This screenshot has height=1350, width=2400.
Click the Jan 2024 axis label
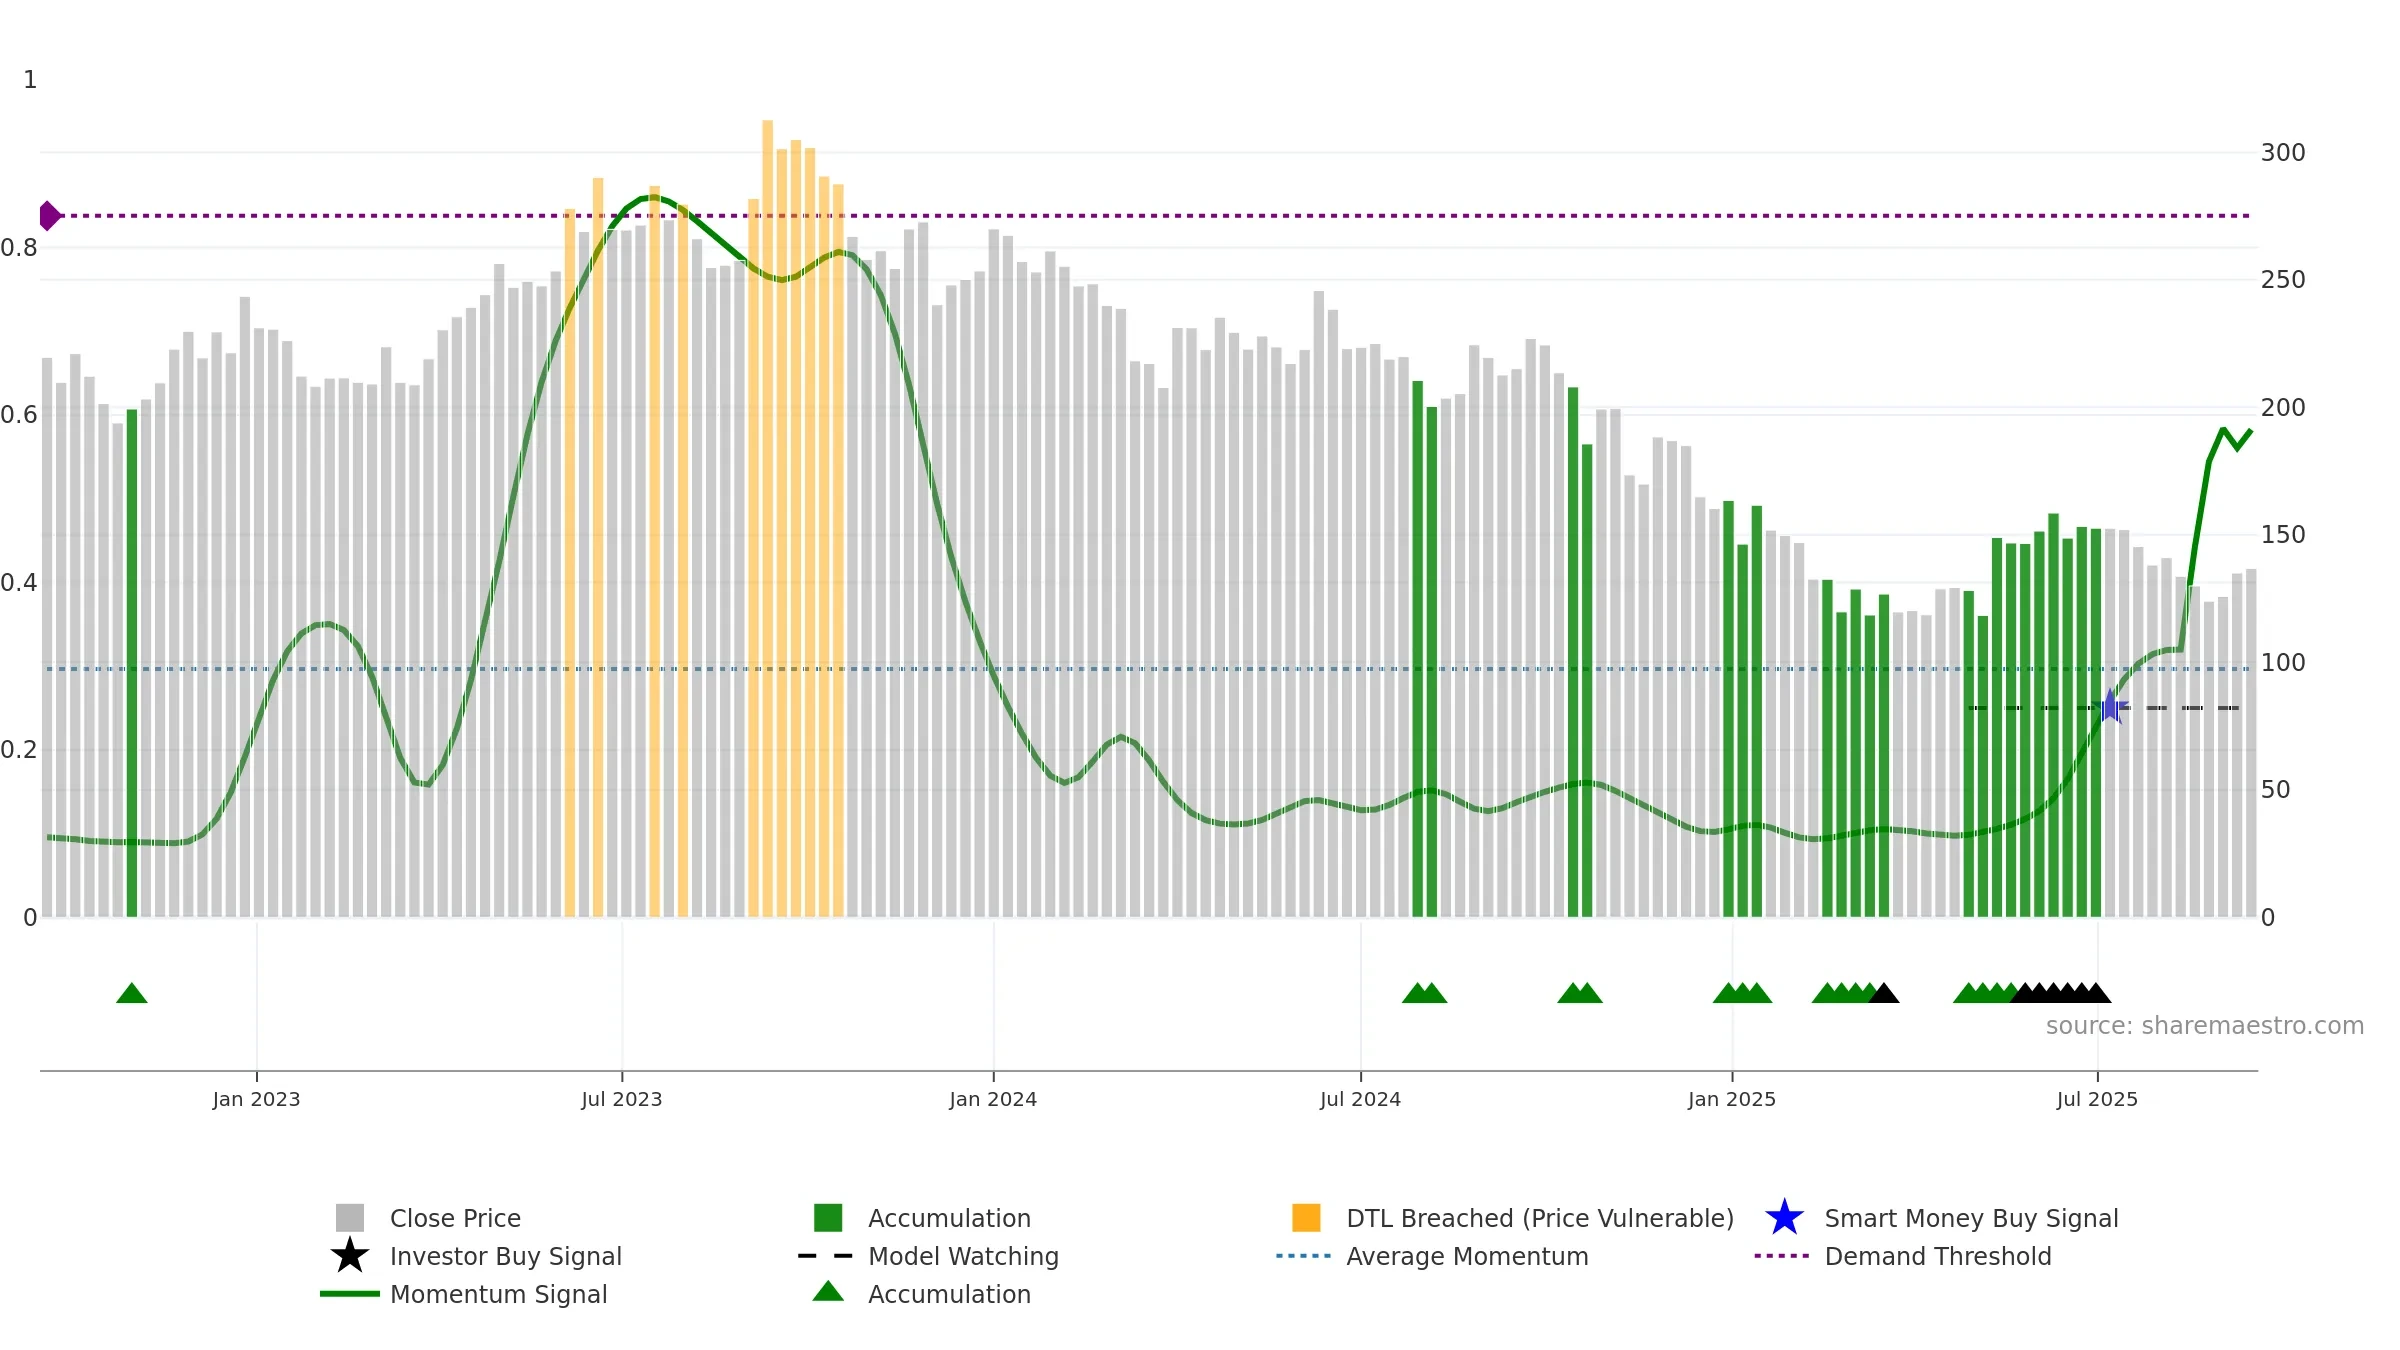(x=993, y=1099)
